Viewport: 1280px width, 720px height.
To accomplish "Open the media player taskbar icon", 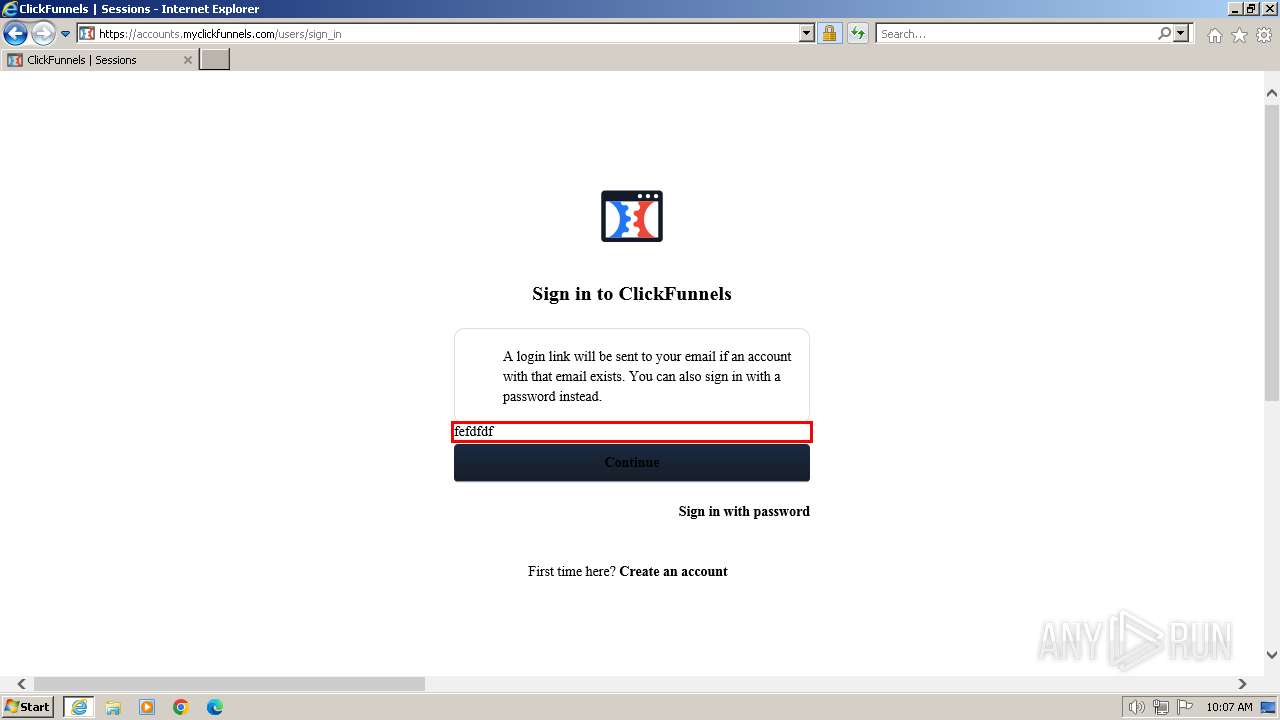I will tap(147, 707).
